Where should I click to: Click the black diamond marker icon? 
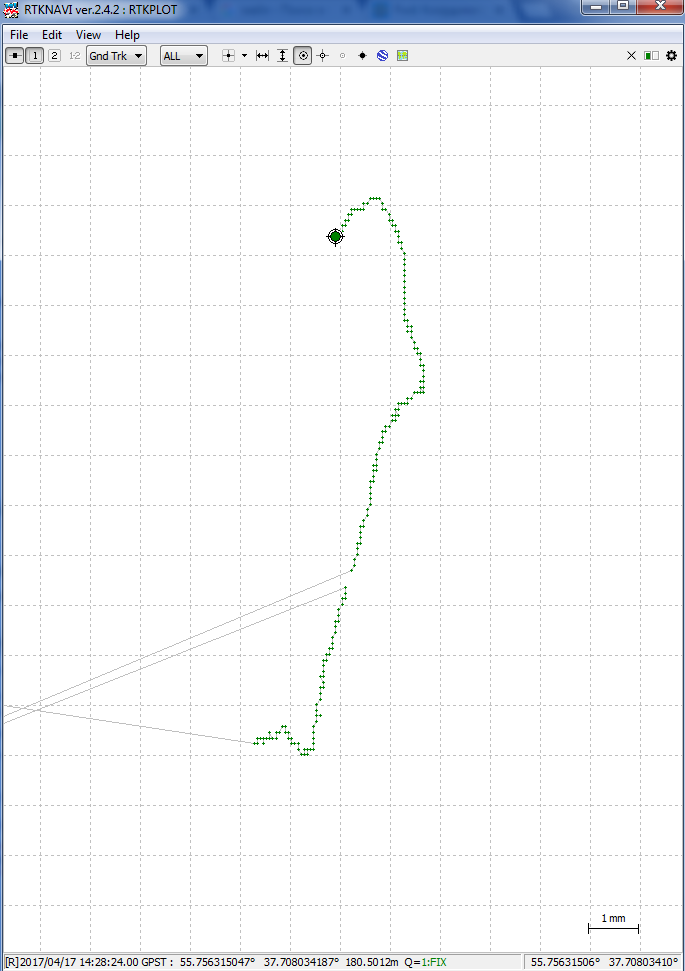coord(362,56)
